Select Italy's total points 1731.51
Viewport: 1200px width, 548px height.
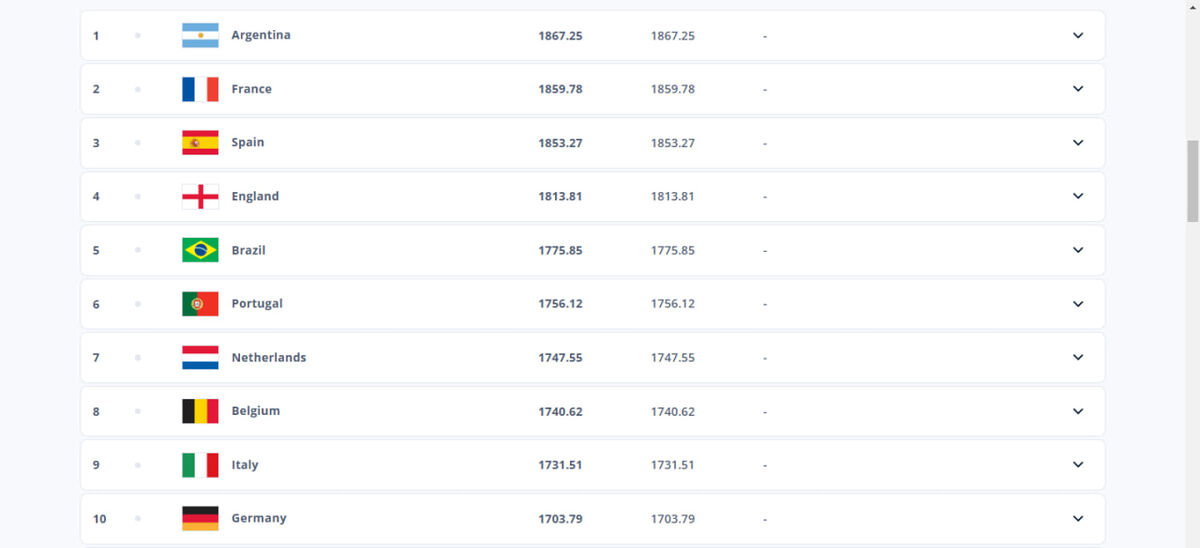(x=560, y=465)
